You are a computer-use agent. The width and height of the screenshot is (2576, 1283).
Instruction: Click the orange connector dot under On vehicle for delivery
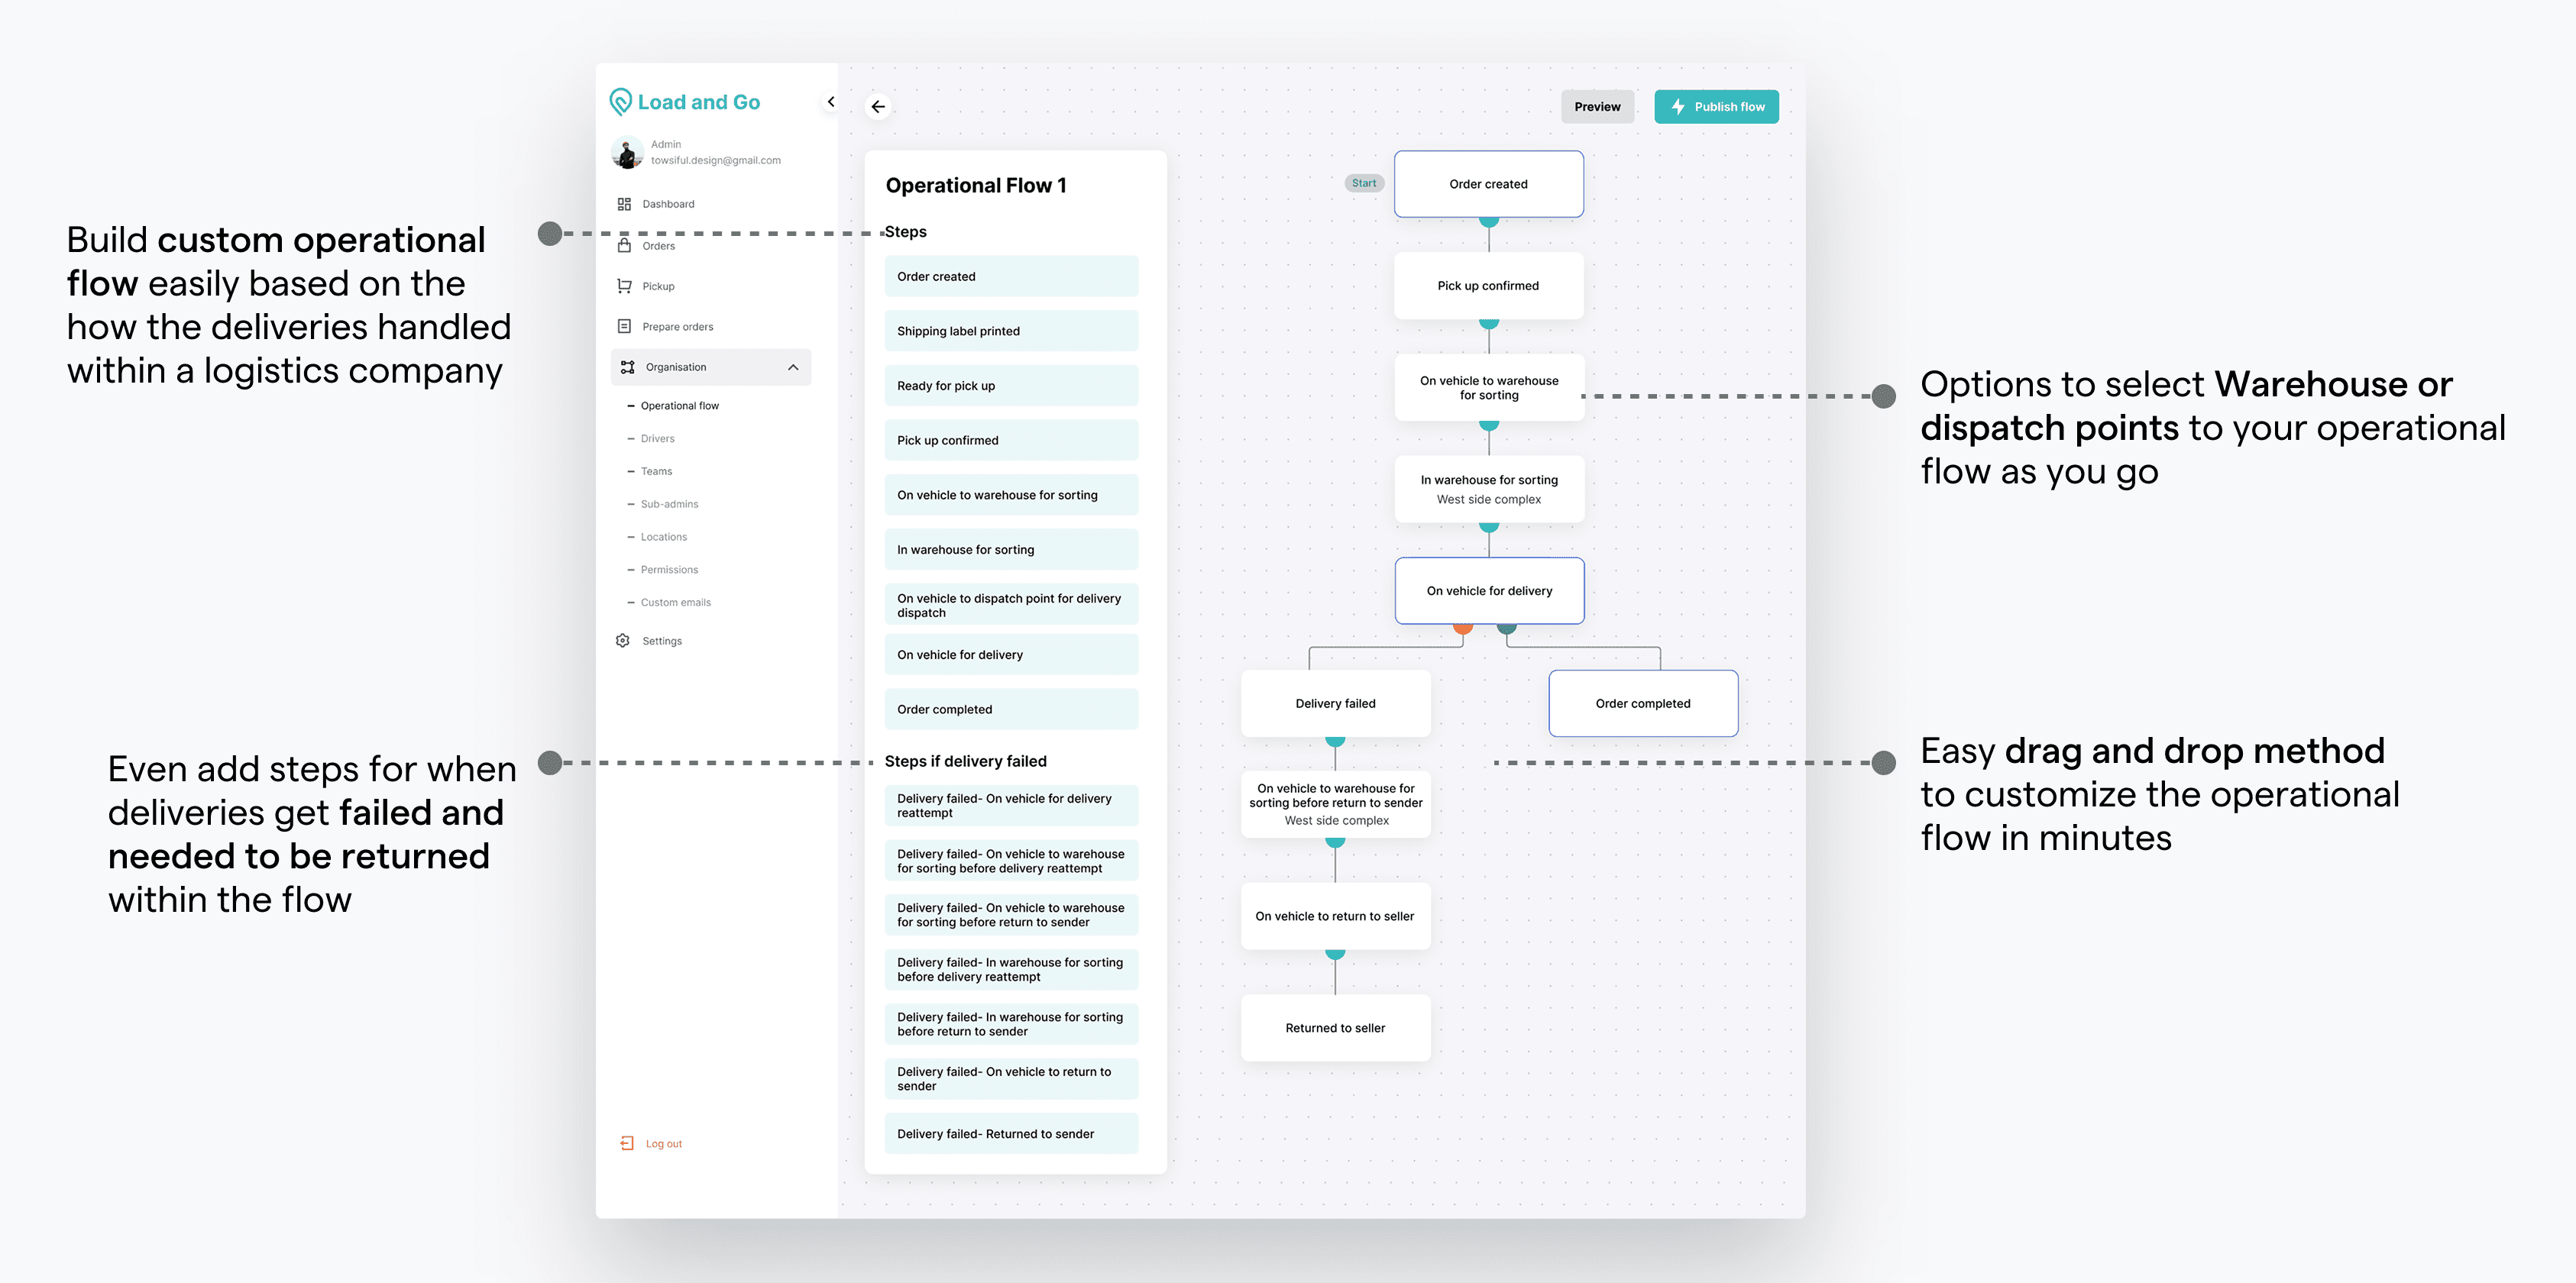[1463, 628]
